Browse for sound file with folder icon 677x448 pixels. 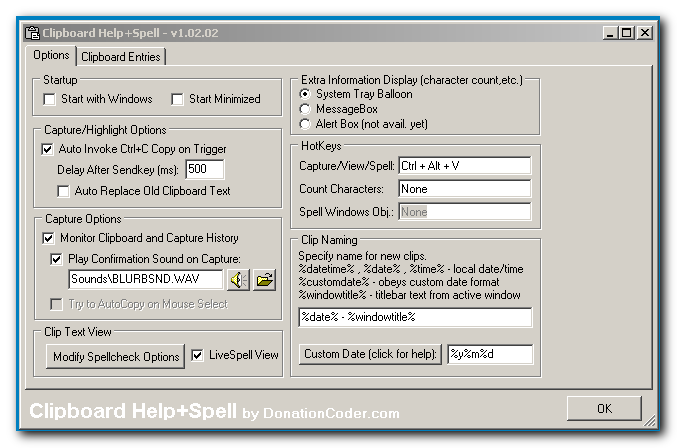264,280
